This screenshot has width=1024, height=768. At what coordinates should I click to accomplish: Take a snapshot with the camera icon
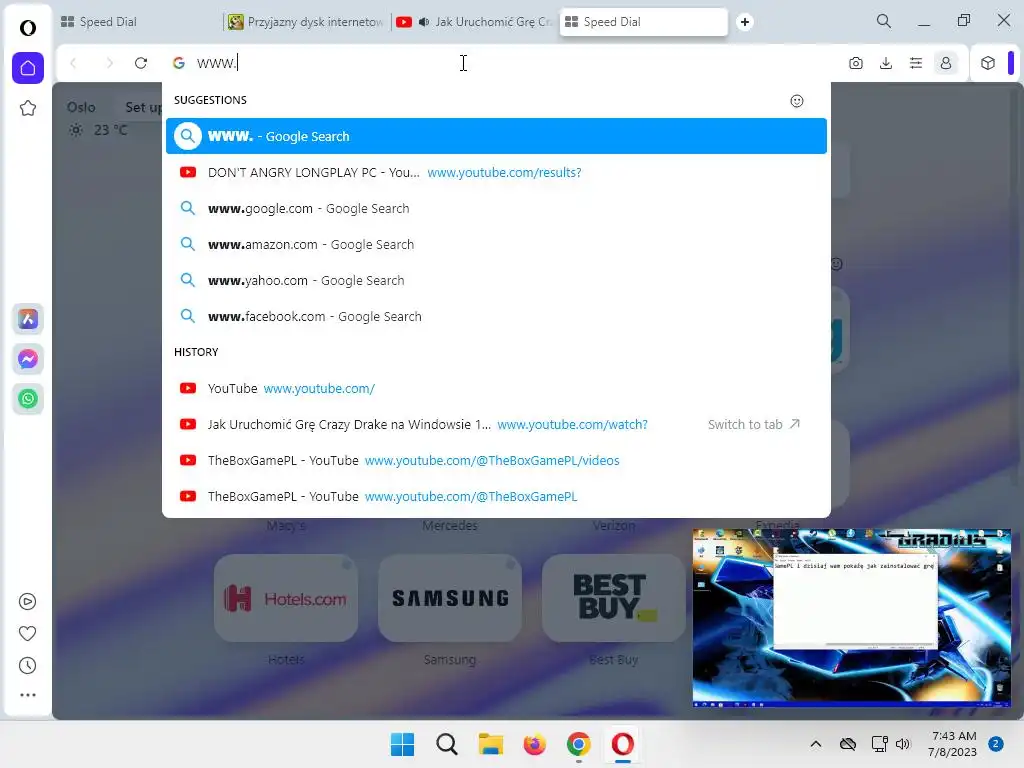click(x=856, y=63)
